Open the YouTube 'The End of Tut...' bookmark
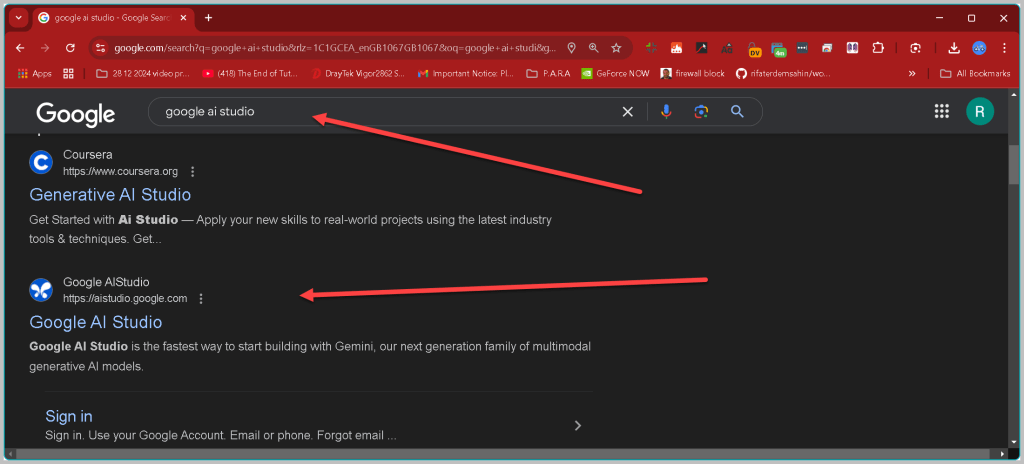The image size is (1024, 464). tap(249, 73)
